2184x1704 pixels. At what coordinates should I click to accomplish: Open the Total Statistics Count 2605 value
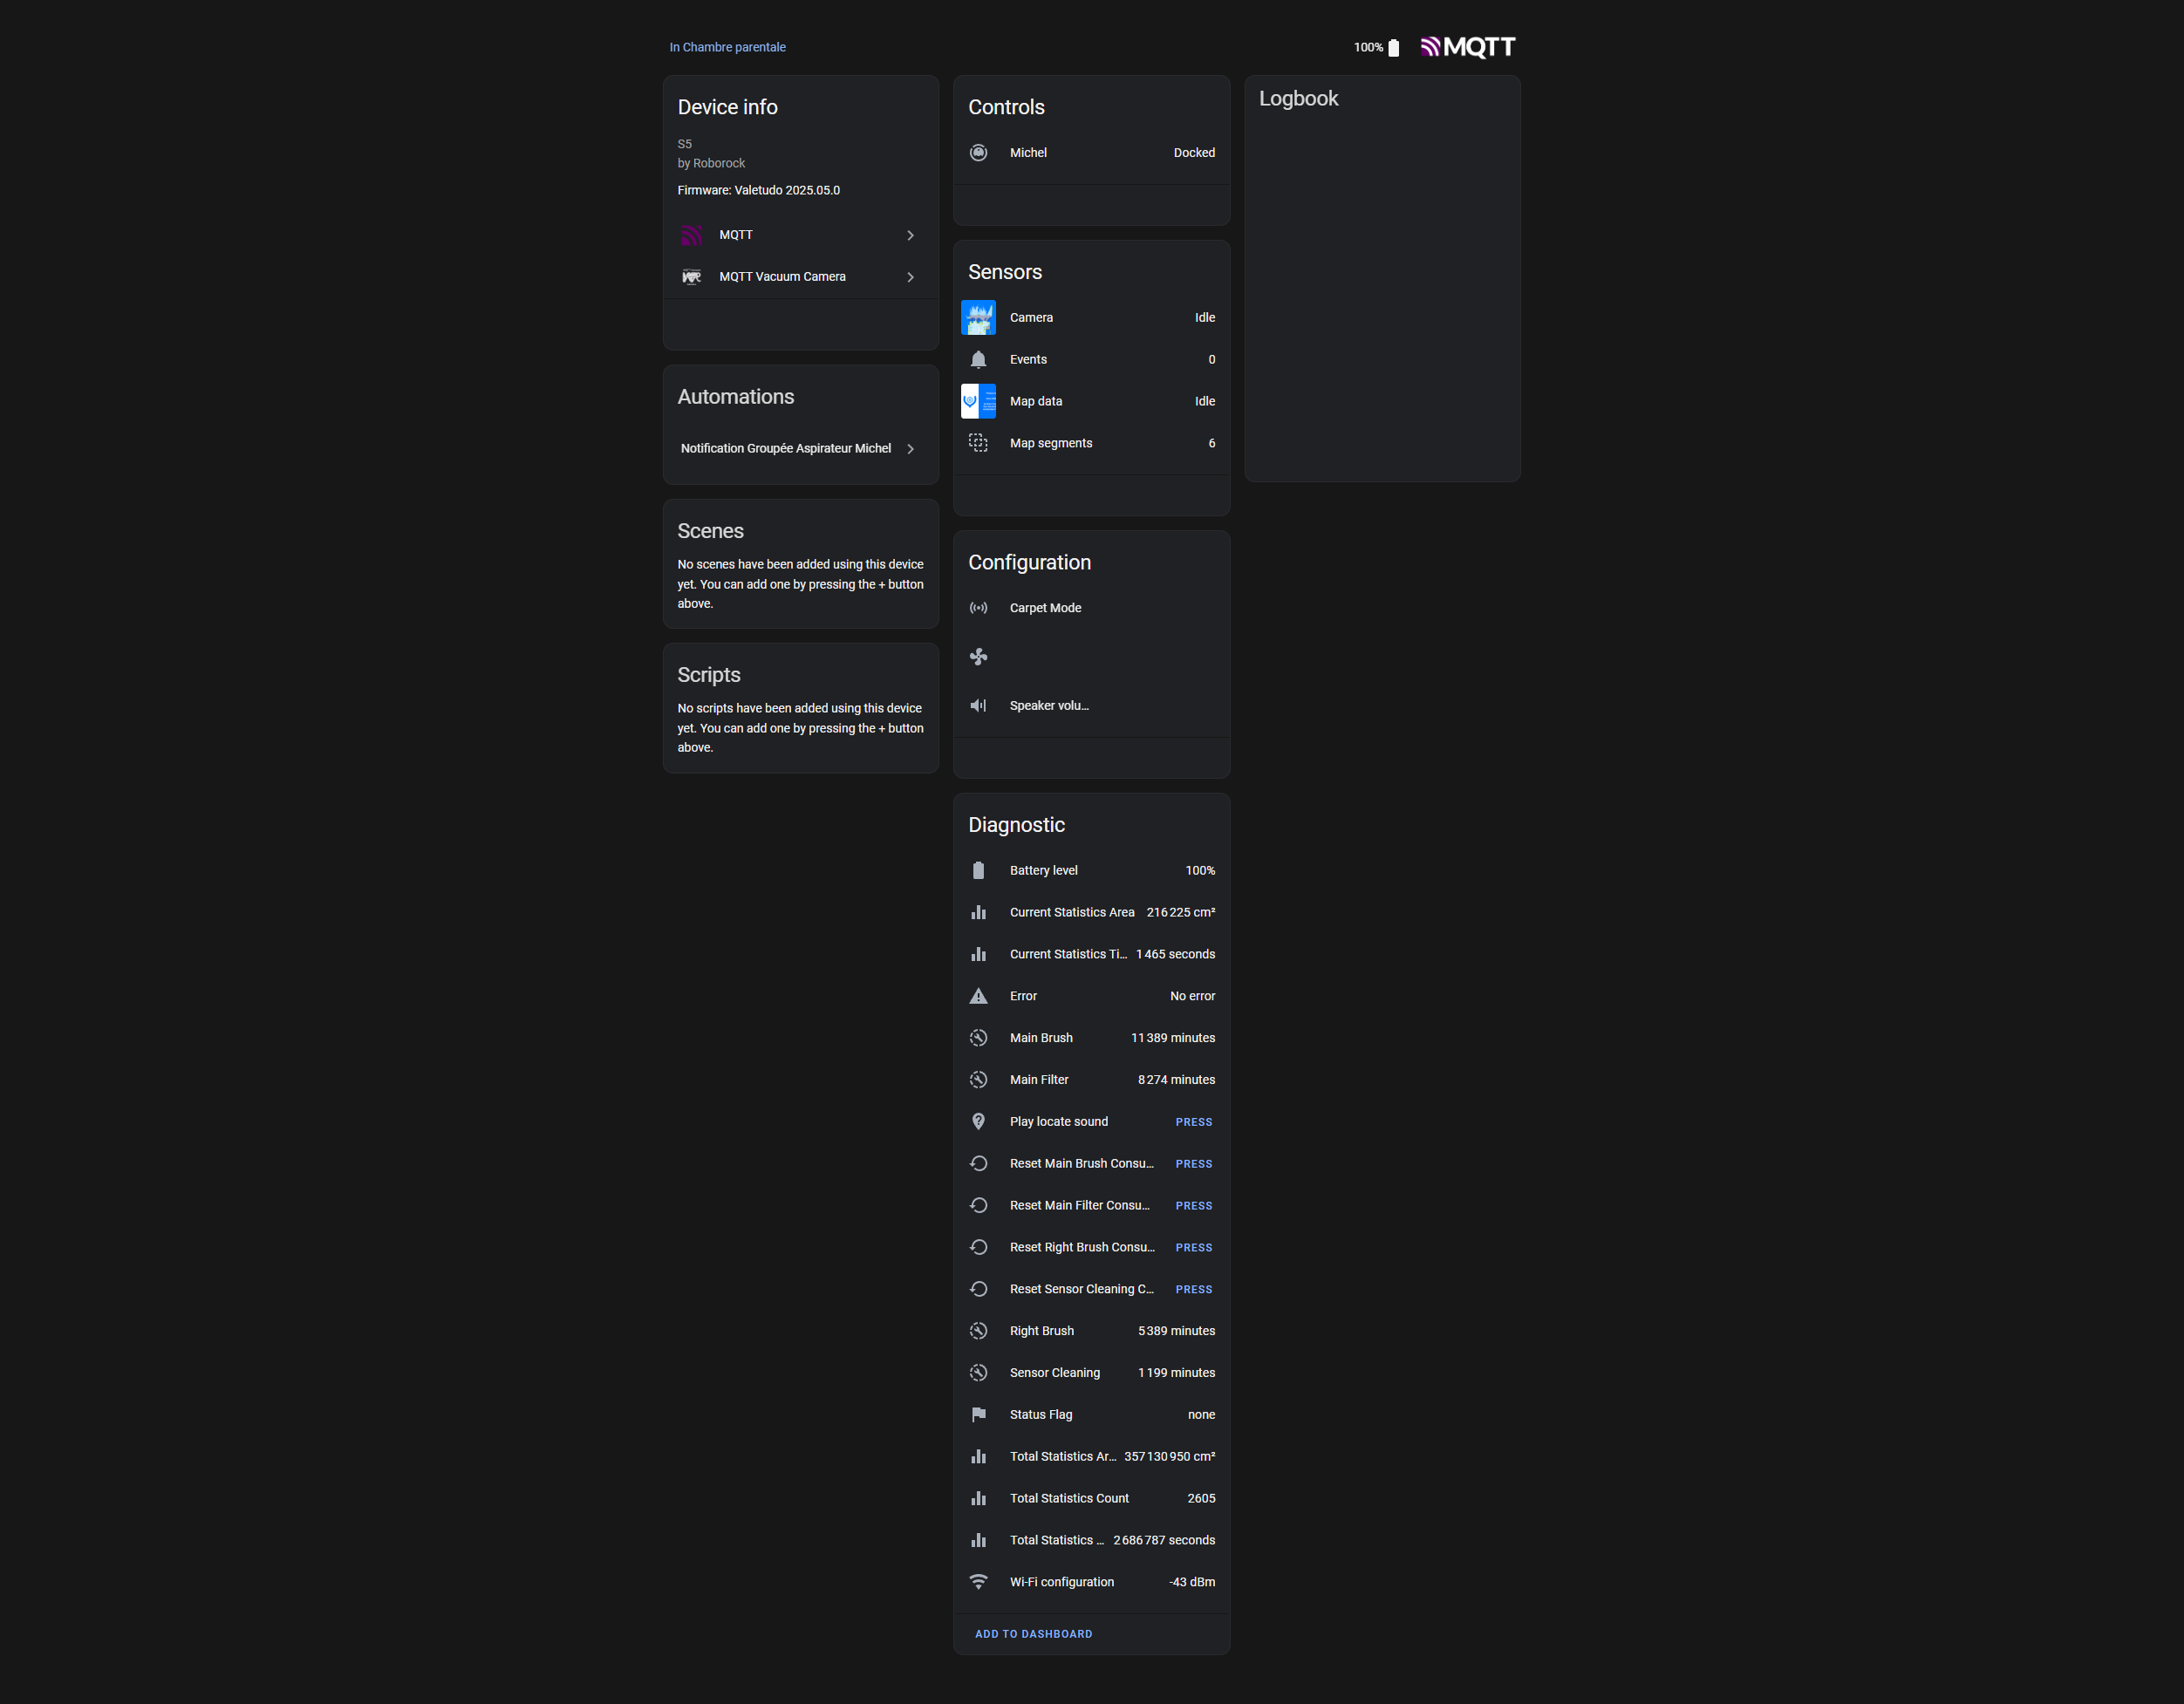(1201, 1499)
